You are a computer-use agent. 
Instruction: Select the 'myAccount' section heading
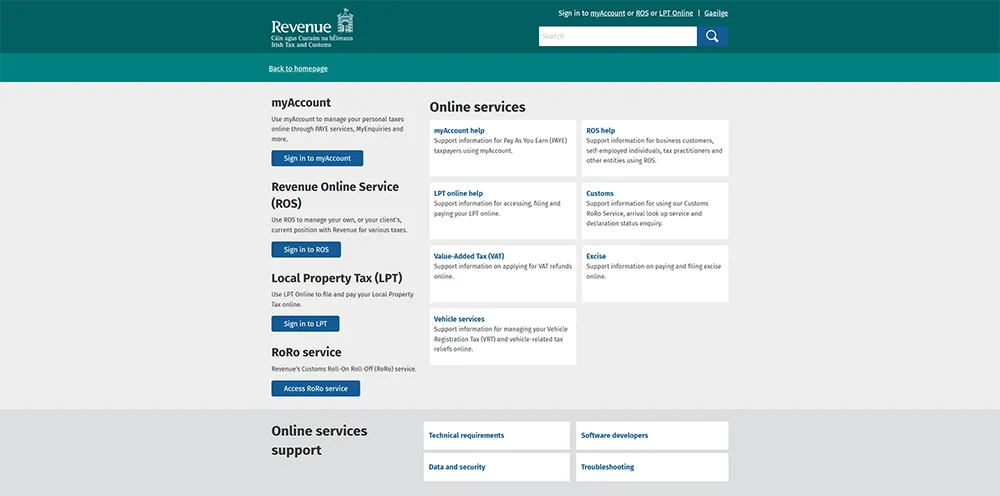(x=301, y=103)
